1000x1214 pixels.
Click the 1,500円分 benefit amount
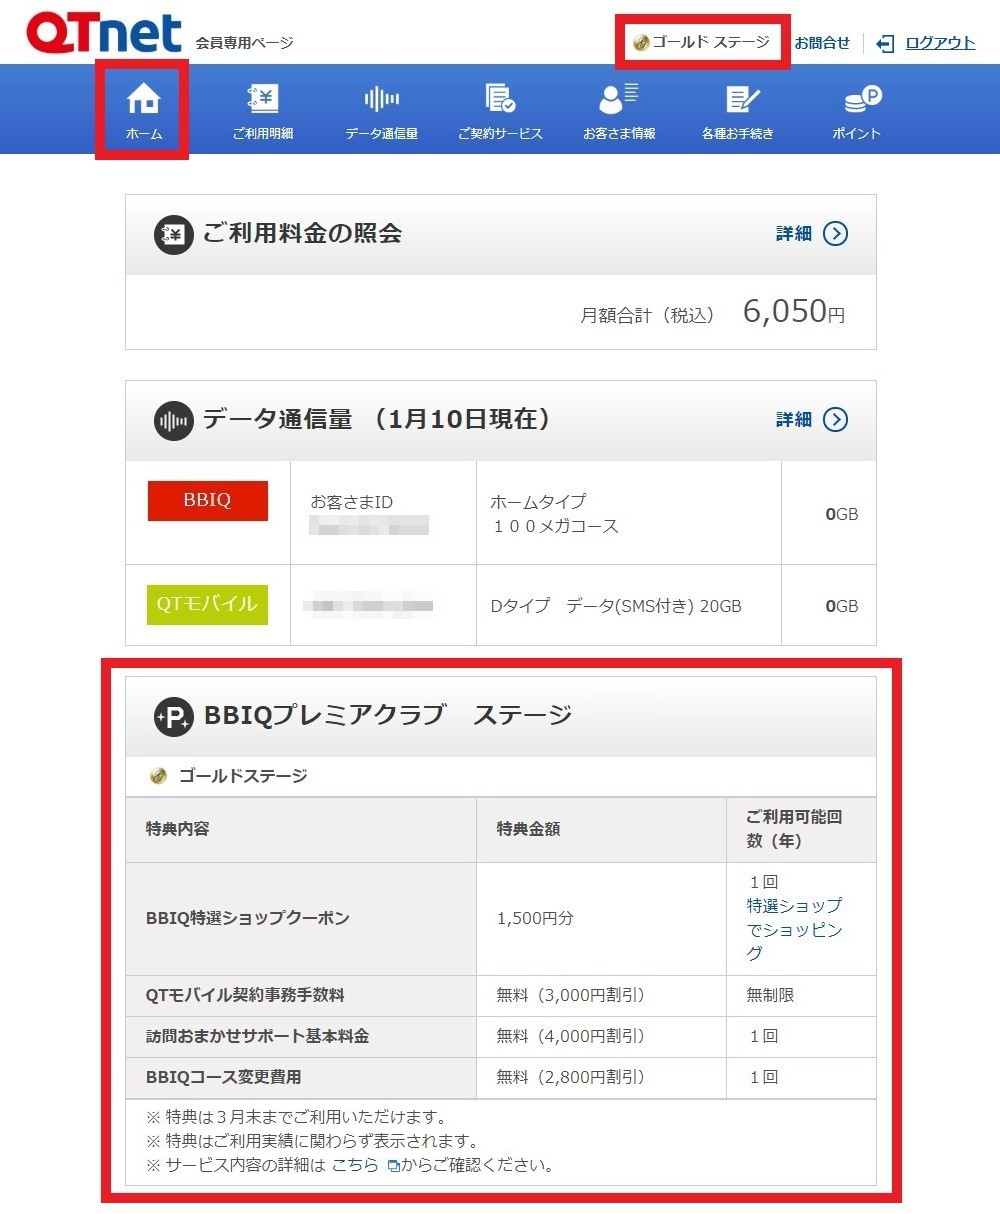(535, 918)
